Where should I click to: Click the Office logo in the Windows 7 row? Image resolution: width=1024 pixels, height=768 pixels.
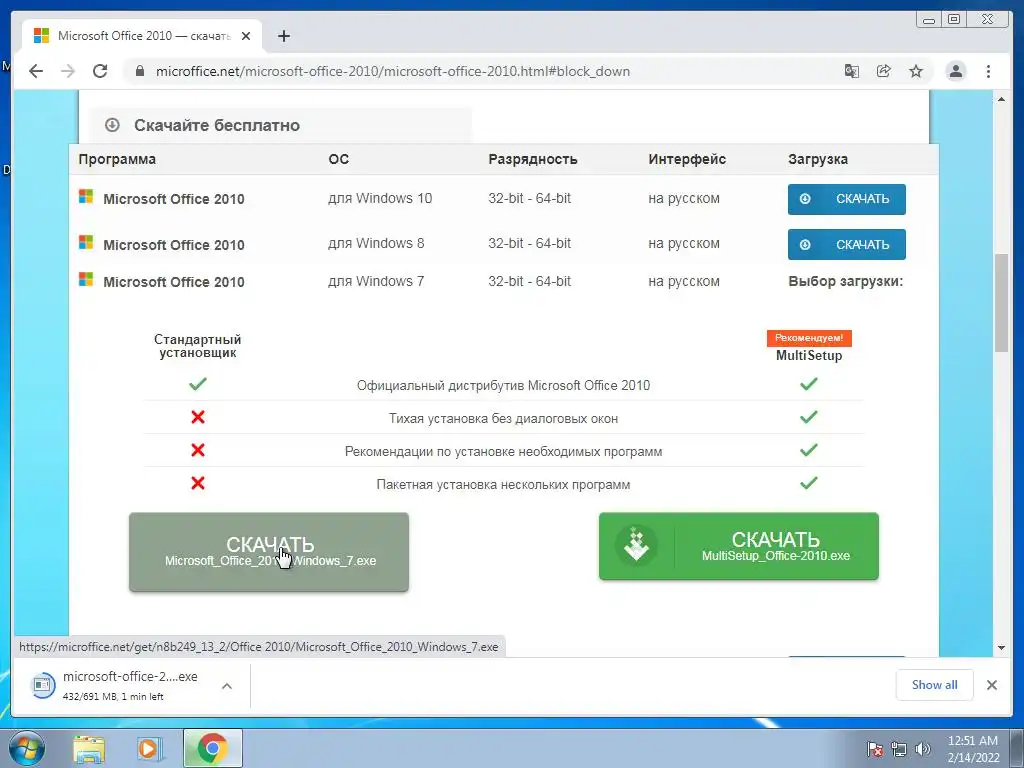pyautogui.click(x=86, y=280)
